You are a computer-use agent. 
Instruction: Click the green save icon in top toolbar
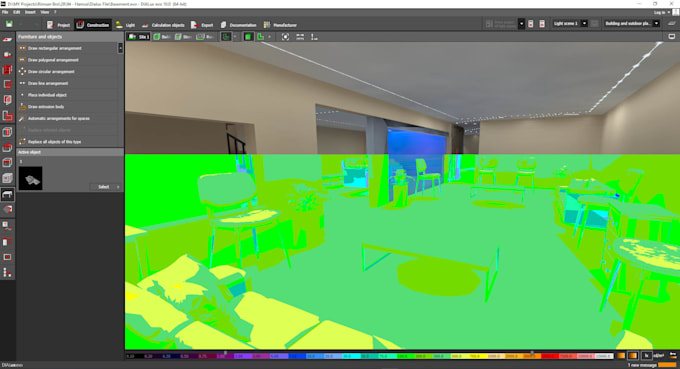[x=9, y=24]
